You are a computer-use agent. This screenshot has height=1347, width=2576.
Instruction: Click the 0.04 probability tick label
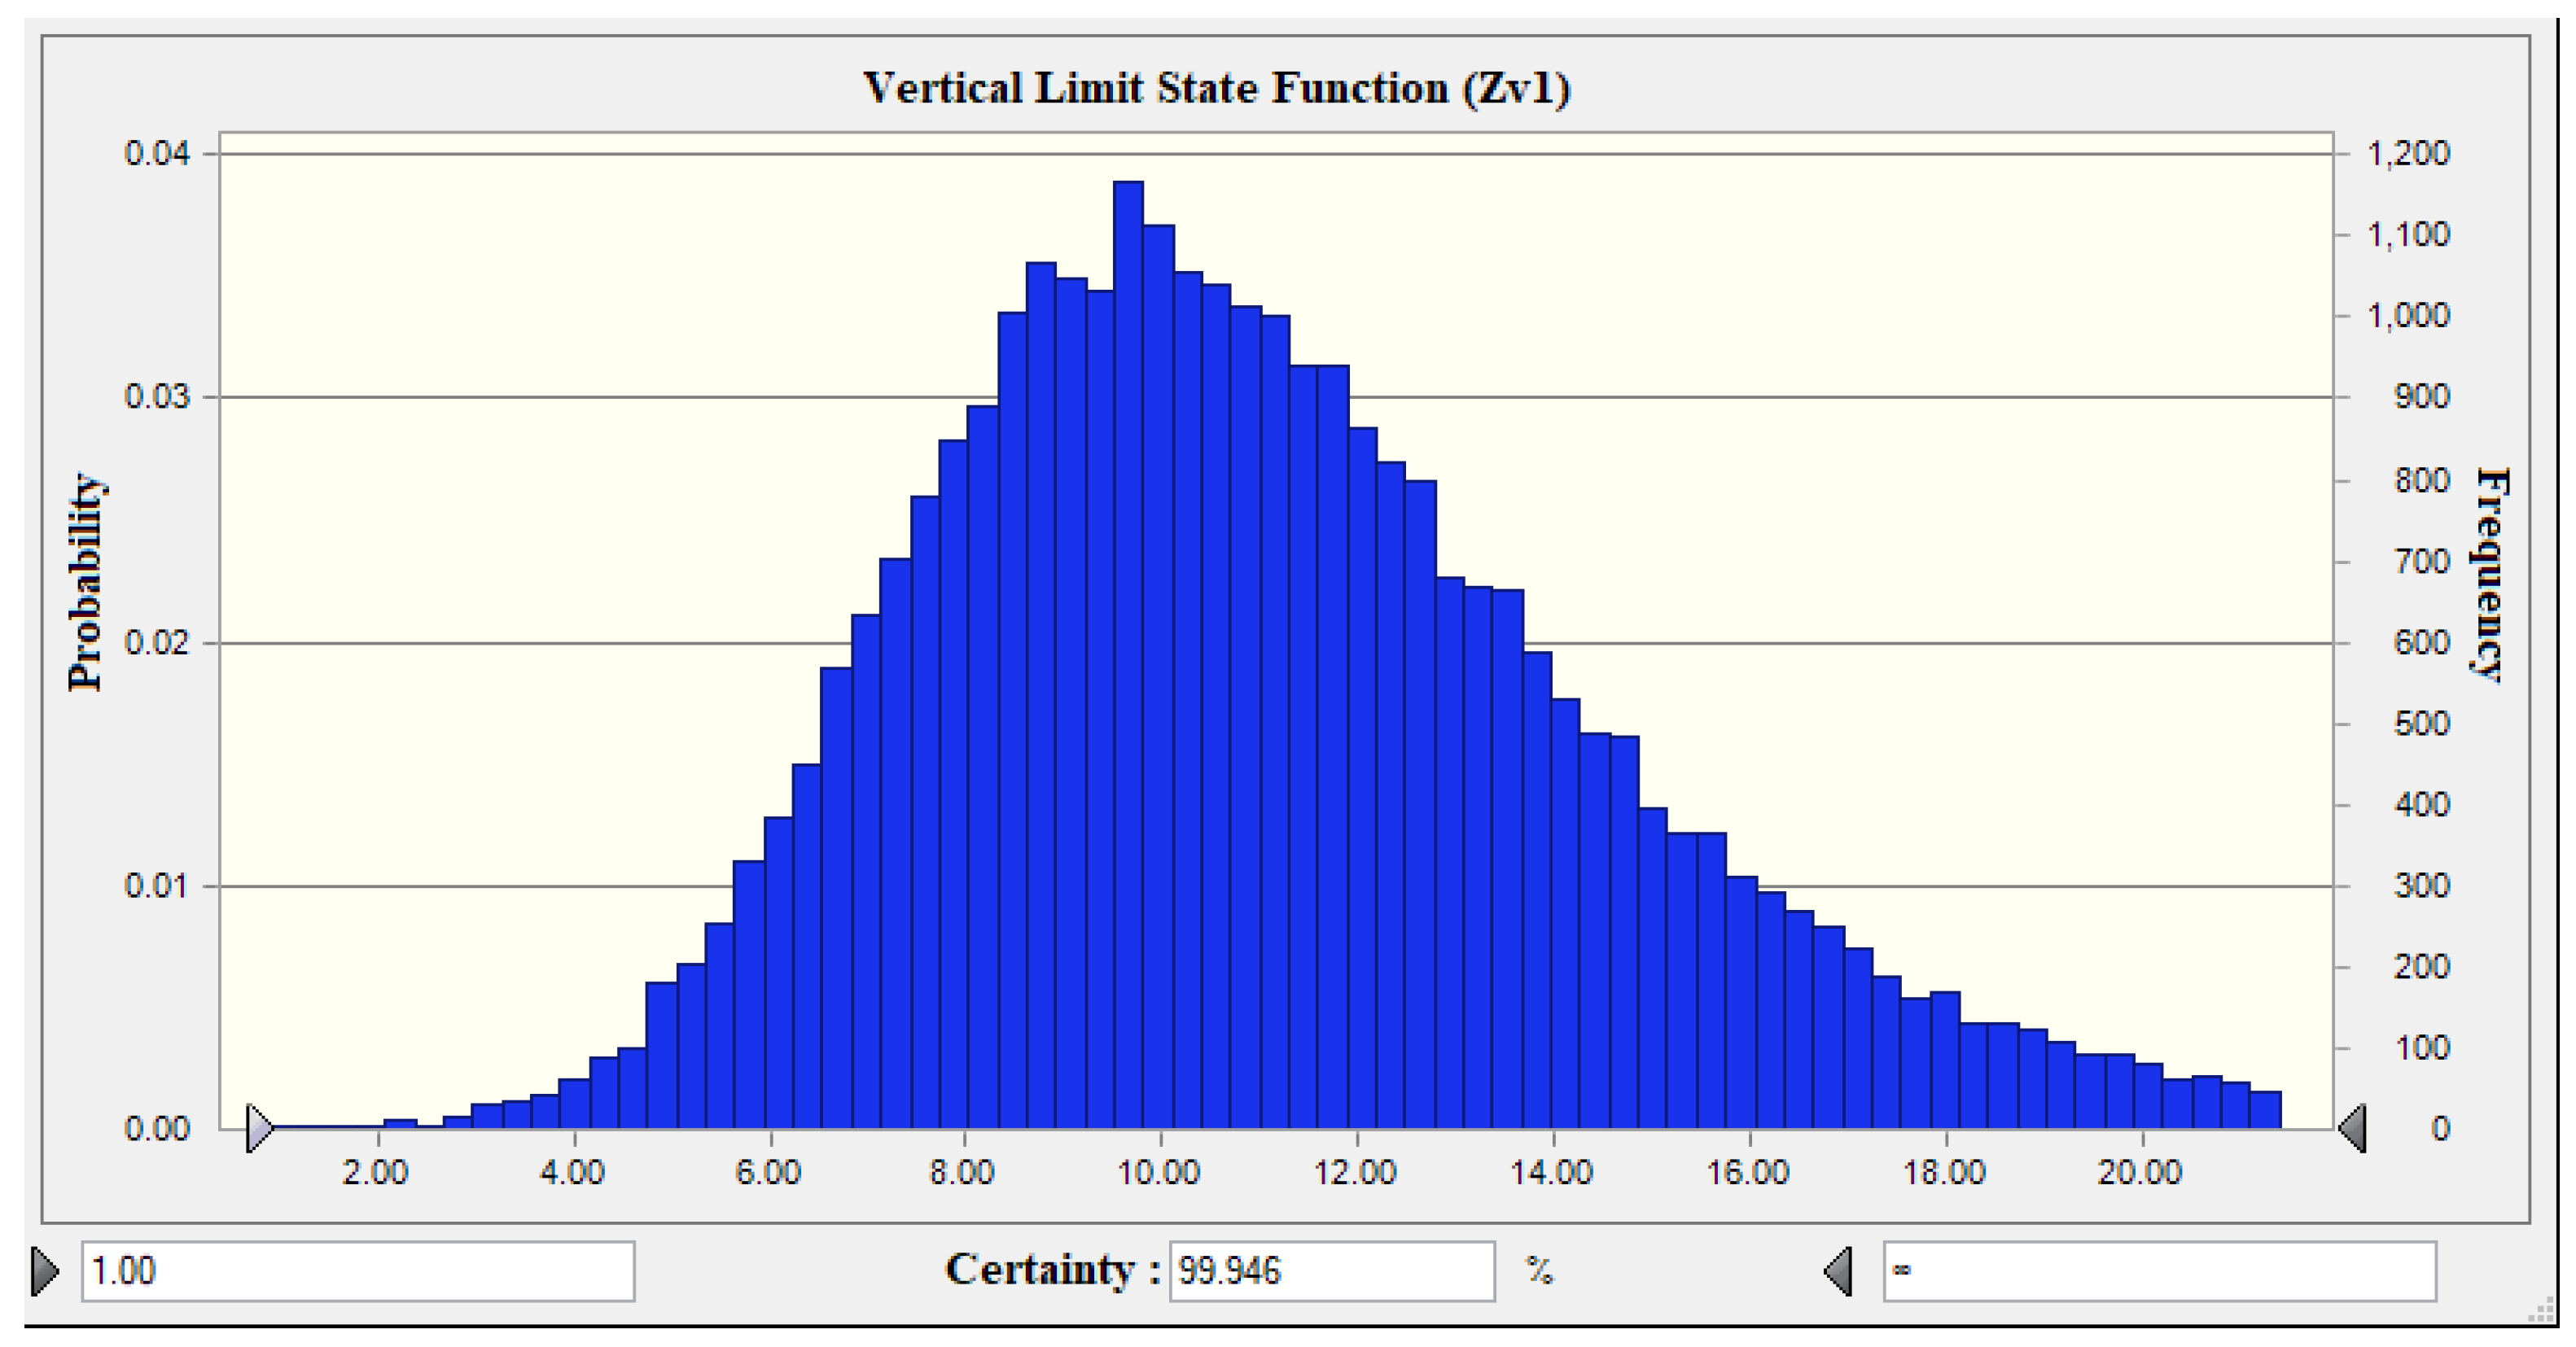[x=156, y=153]
